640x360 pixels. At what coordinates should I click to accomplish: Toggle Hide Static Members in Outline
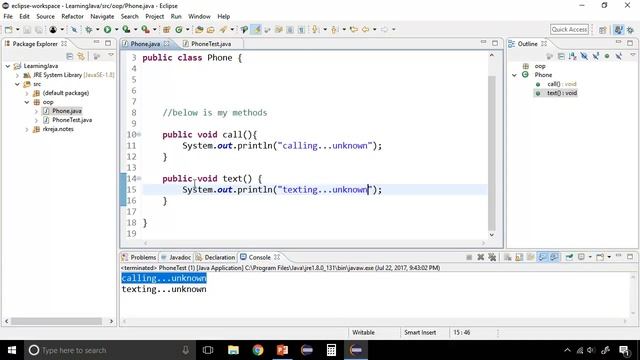[x=596, y=56]
